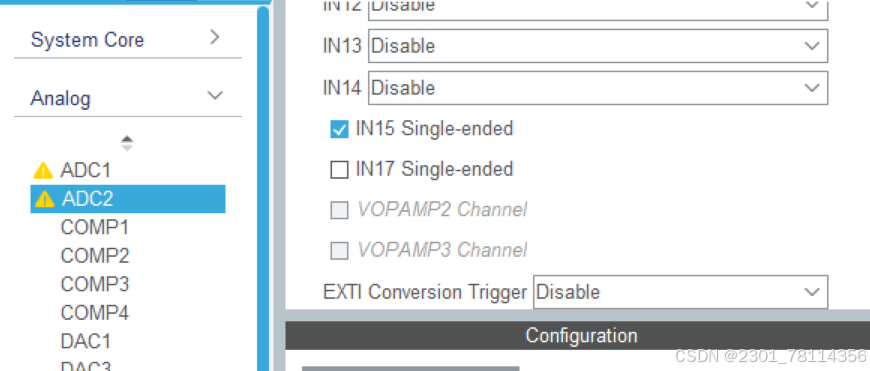Select DAC1 in the peripheral list
Image resolution: width=870 pixels, height=371 pixels.
tap(85, 341)
